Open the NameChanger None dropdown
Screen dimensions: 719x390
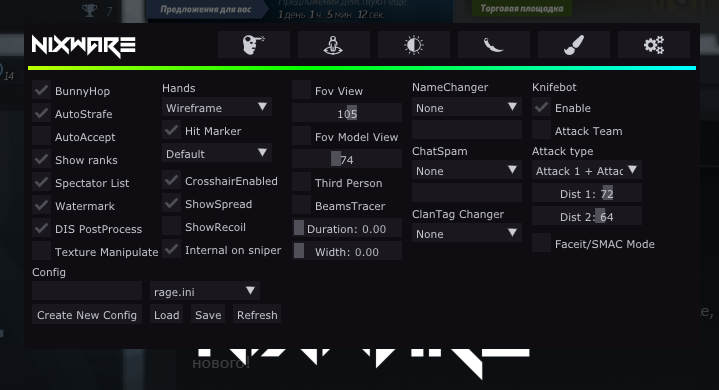(467, 107)
